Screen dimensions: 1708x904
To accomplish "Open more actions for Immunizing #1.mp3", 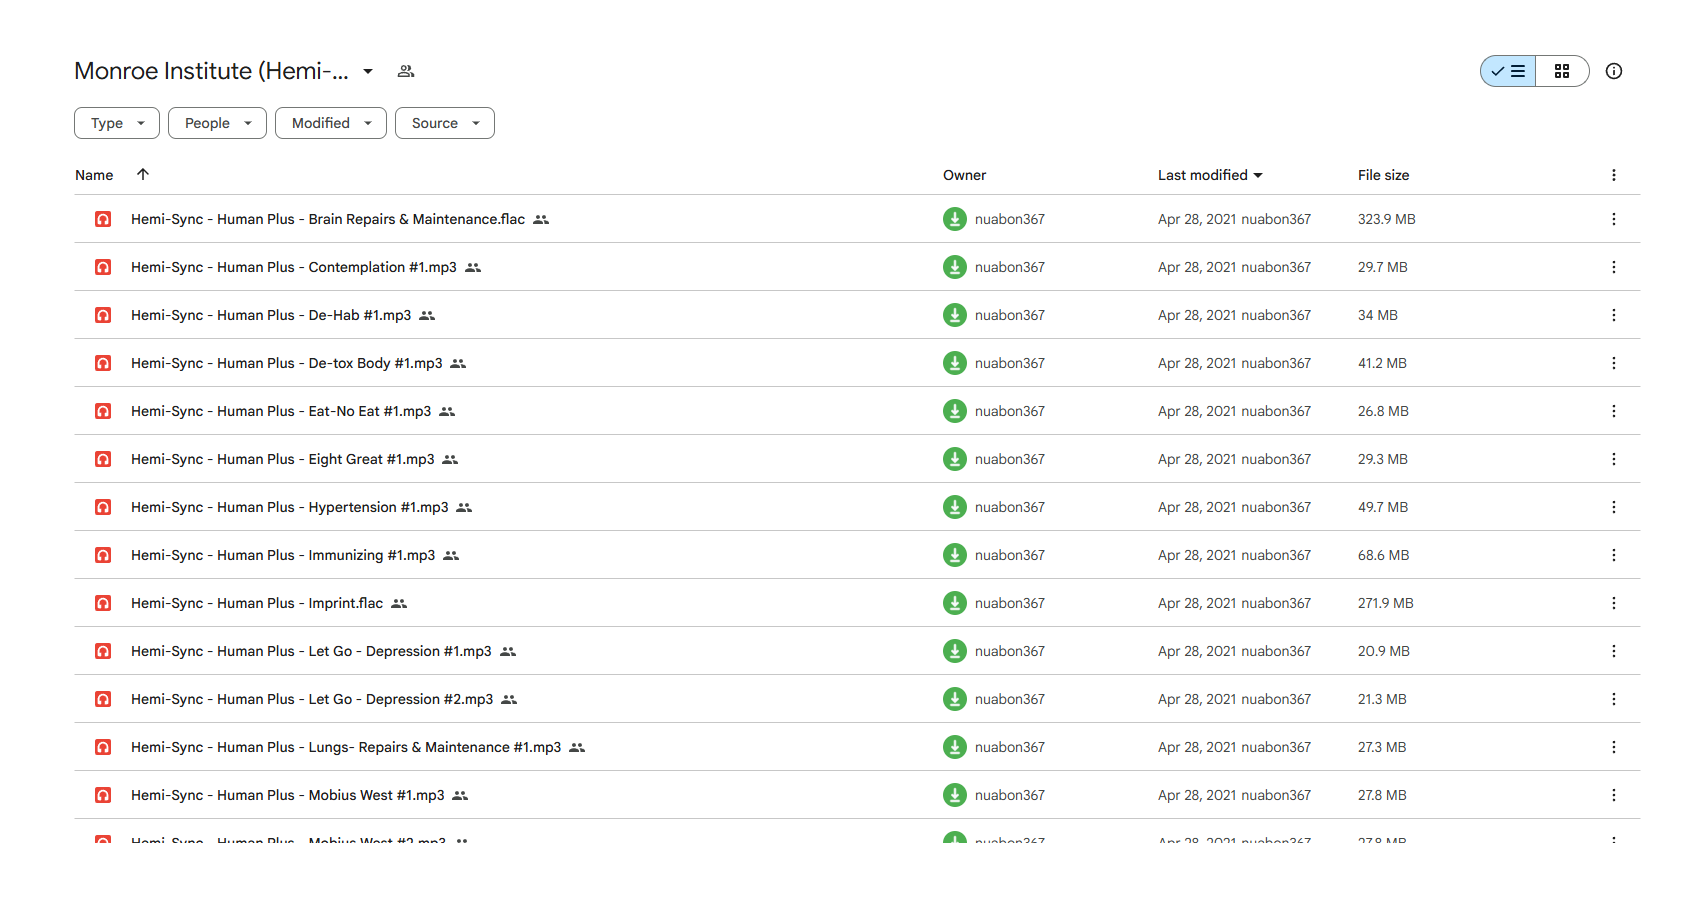I will tap(1613, 555).
